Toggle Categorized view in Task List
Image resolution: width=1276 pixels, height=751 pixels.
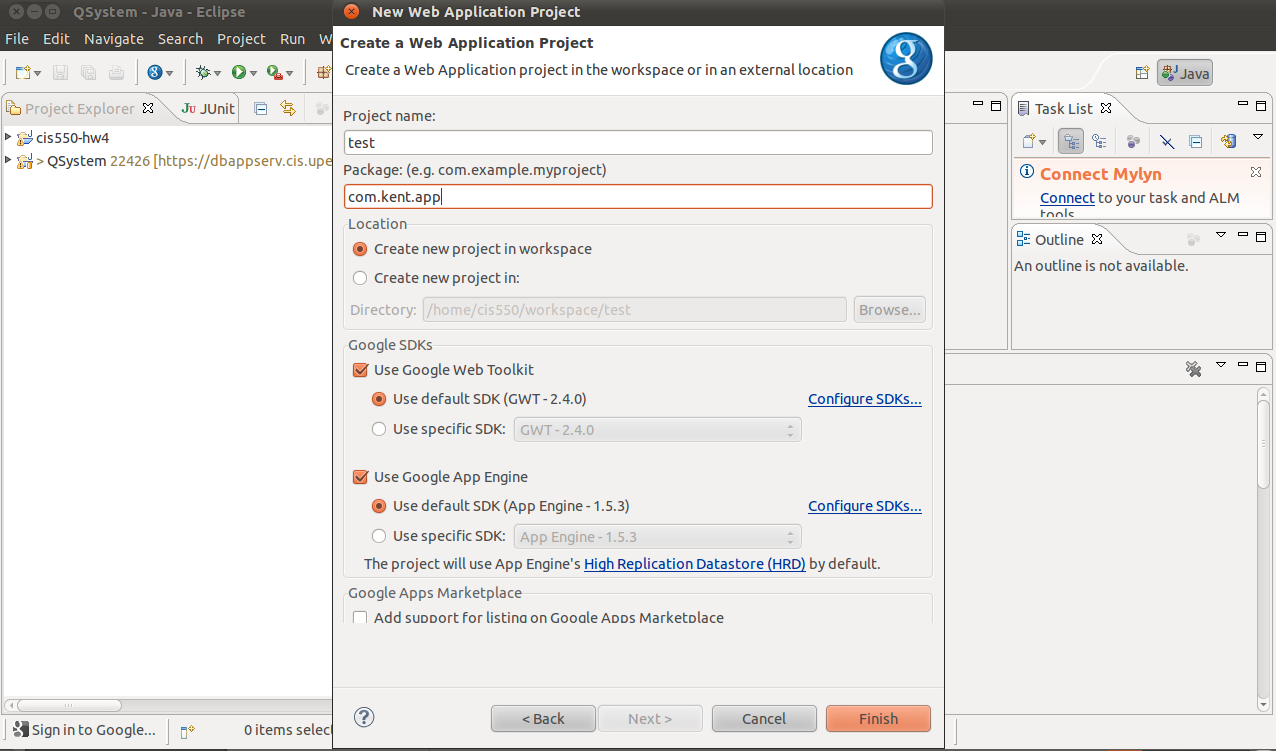coord(1071,142)
